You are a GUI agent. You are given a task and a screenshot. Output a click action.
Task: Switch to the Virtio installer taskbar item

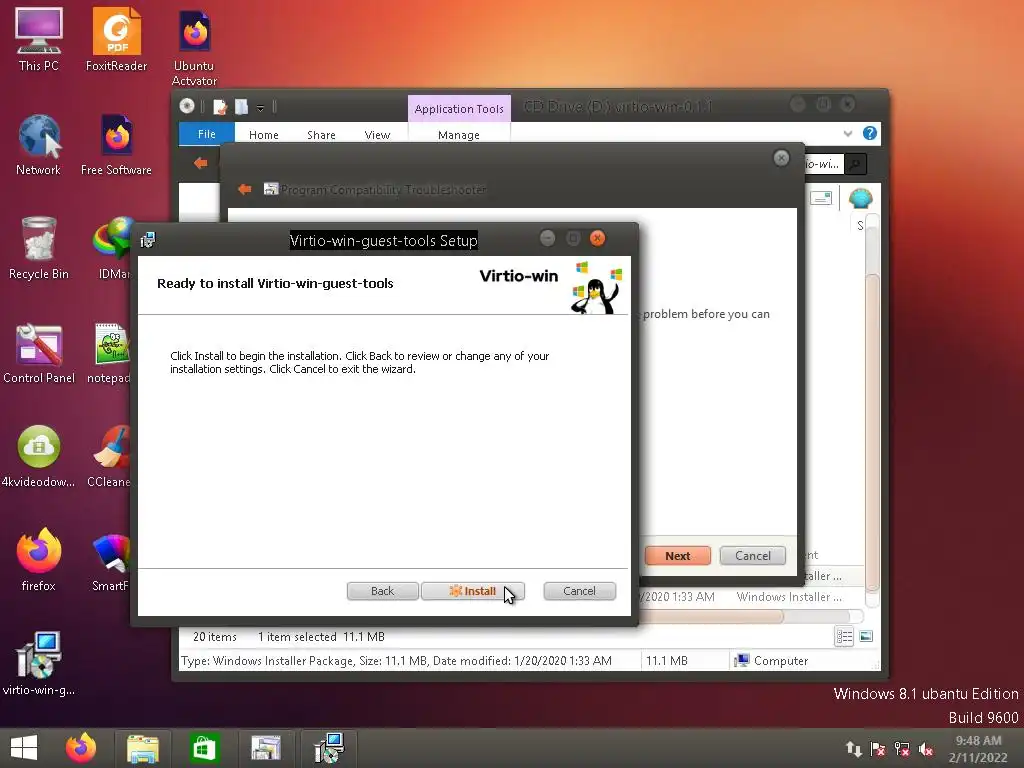pyautogui.click(x=328, y=748)
